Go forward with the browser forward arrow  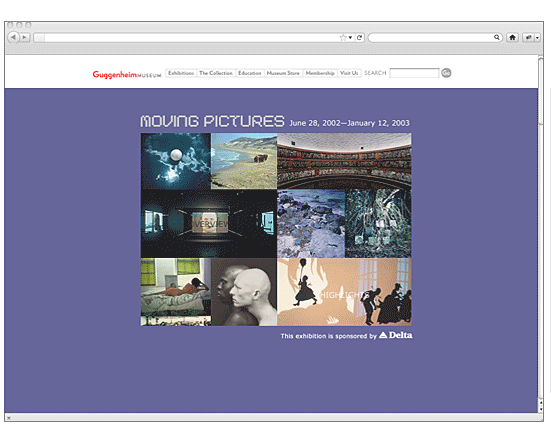coord(25,37)
